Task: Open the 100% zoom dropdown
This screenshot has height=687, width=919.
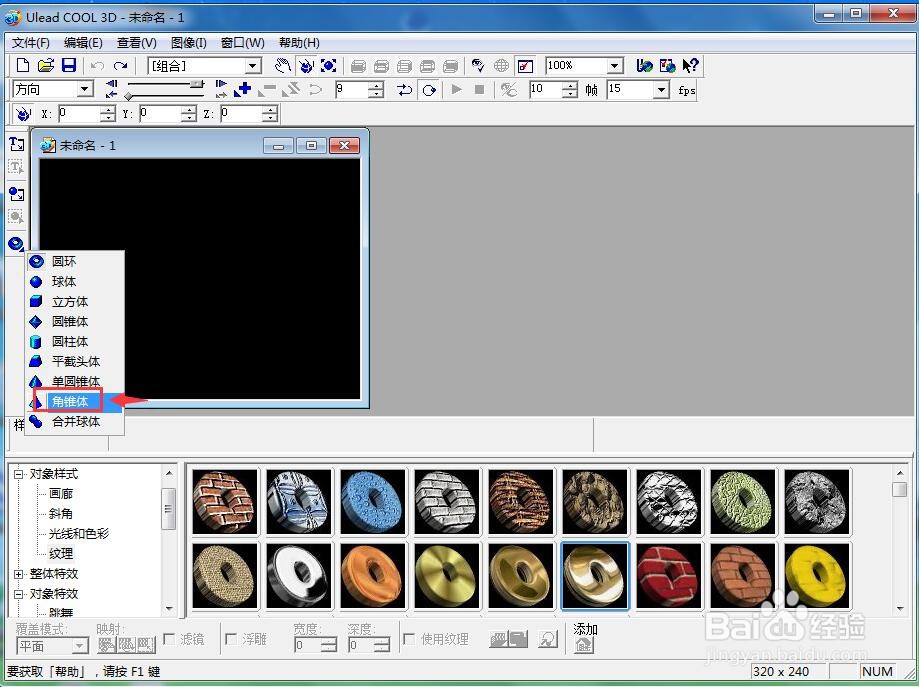Action: [614, 66]
